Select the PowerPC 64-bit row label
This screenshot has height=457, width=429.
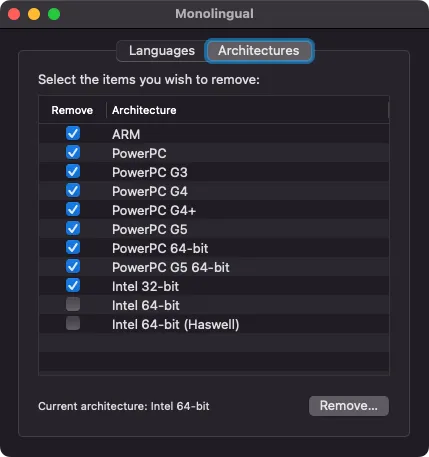pyautogui.click(x=160, y=248)
